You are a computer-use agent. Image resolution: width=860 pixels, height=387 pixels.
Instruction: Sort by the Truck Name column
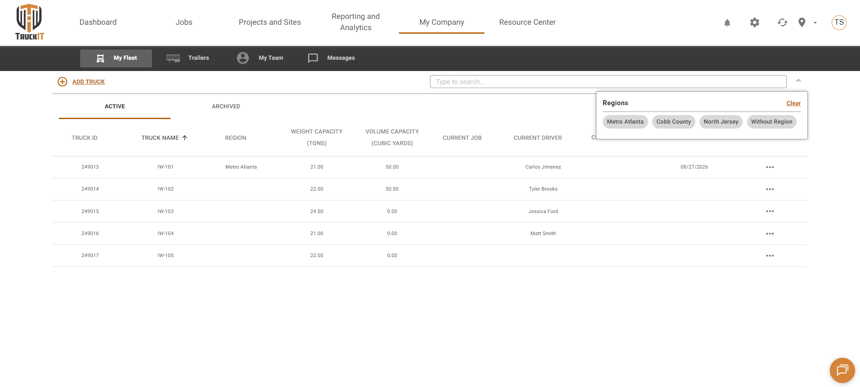click(160, 138)
